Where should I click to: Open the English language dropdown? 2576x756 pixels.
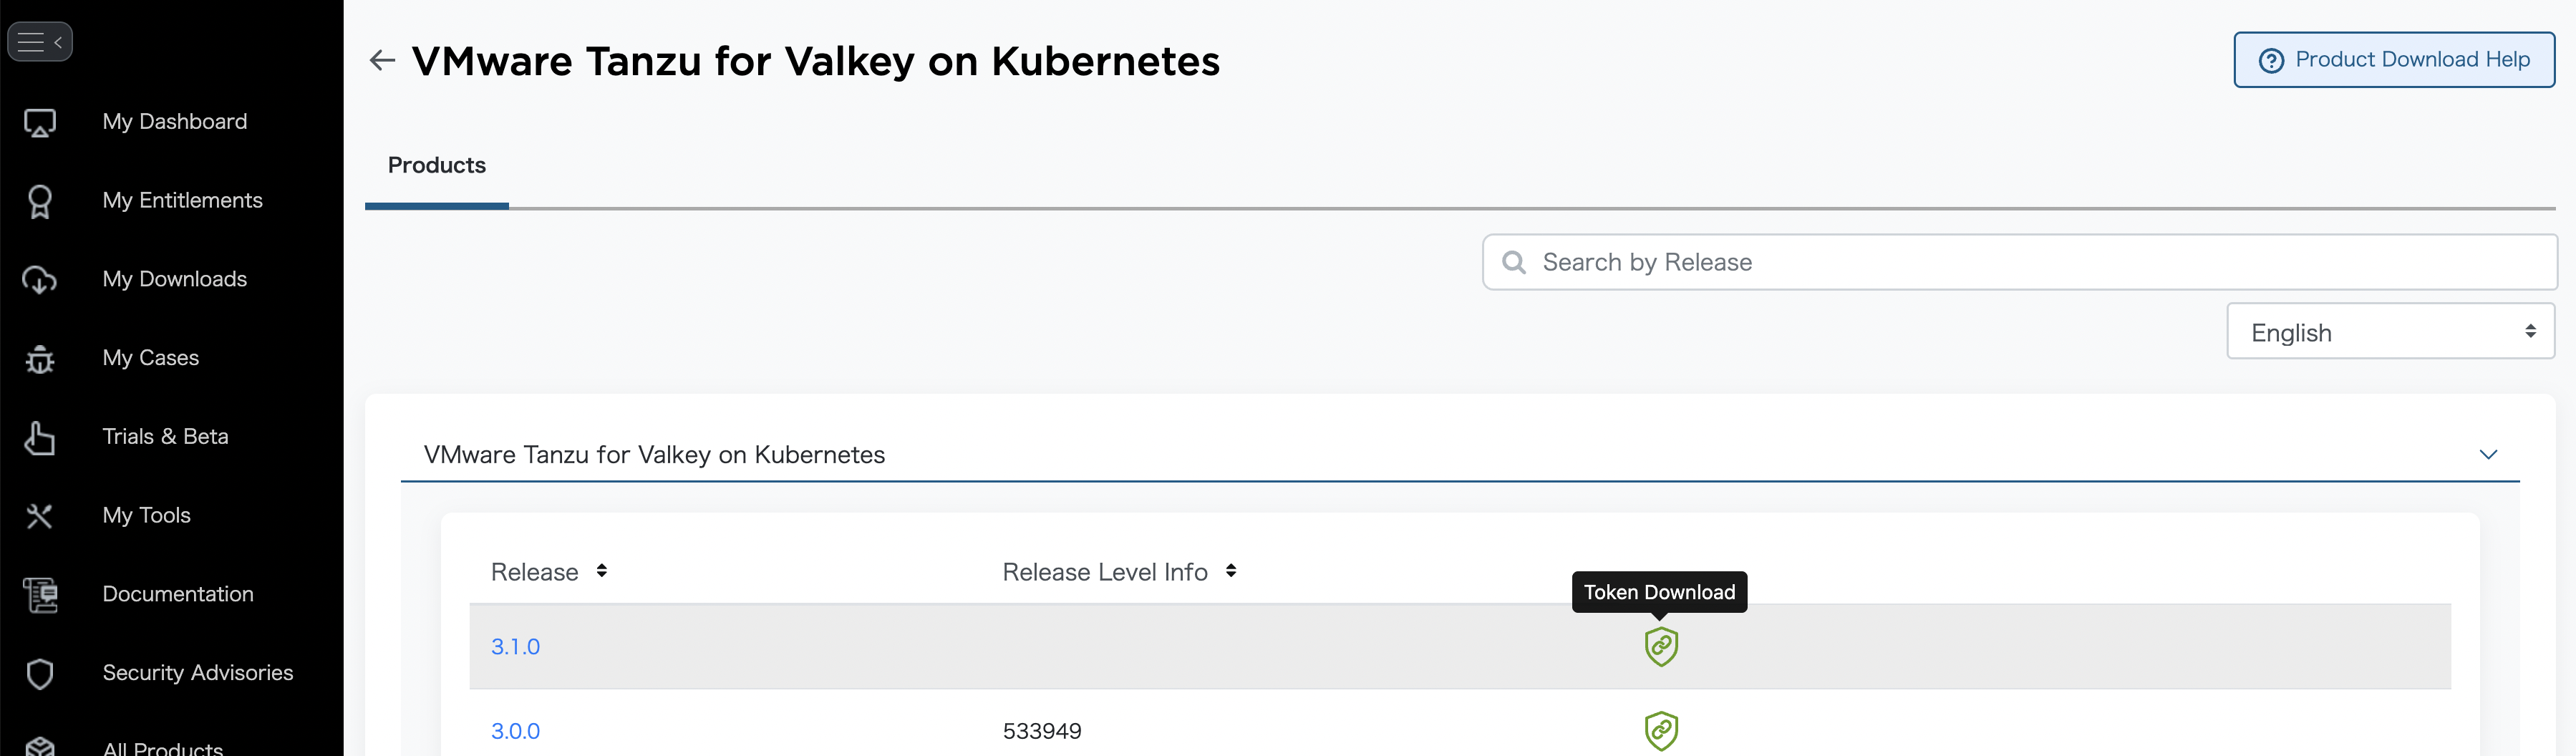2389,332
